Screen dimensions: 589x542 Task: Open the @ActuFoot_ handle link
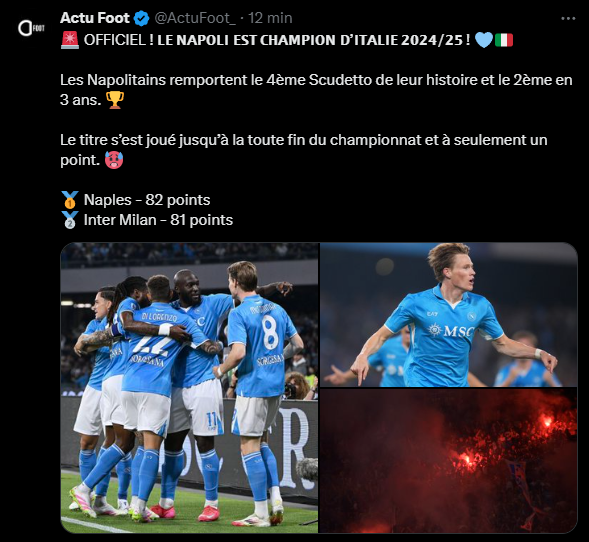[195, 18]
